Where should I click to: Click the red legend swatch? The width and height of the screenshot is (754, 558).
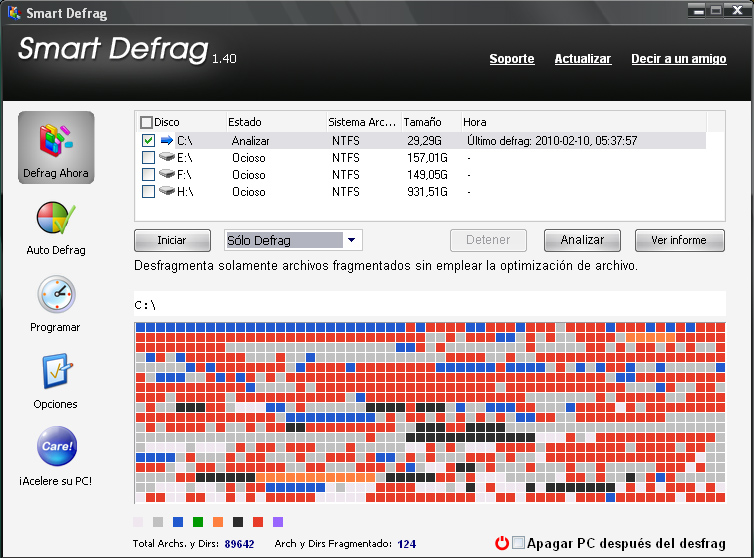click(x=258, y=522)
